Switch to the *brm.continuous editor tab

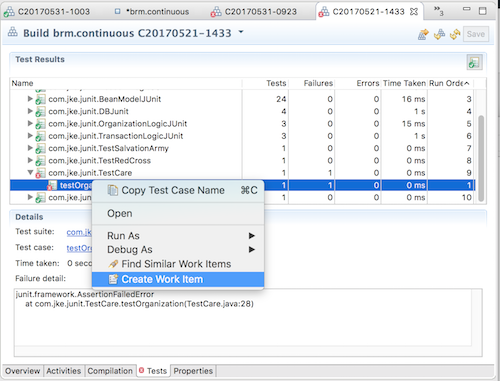152,12
